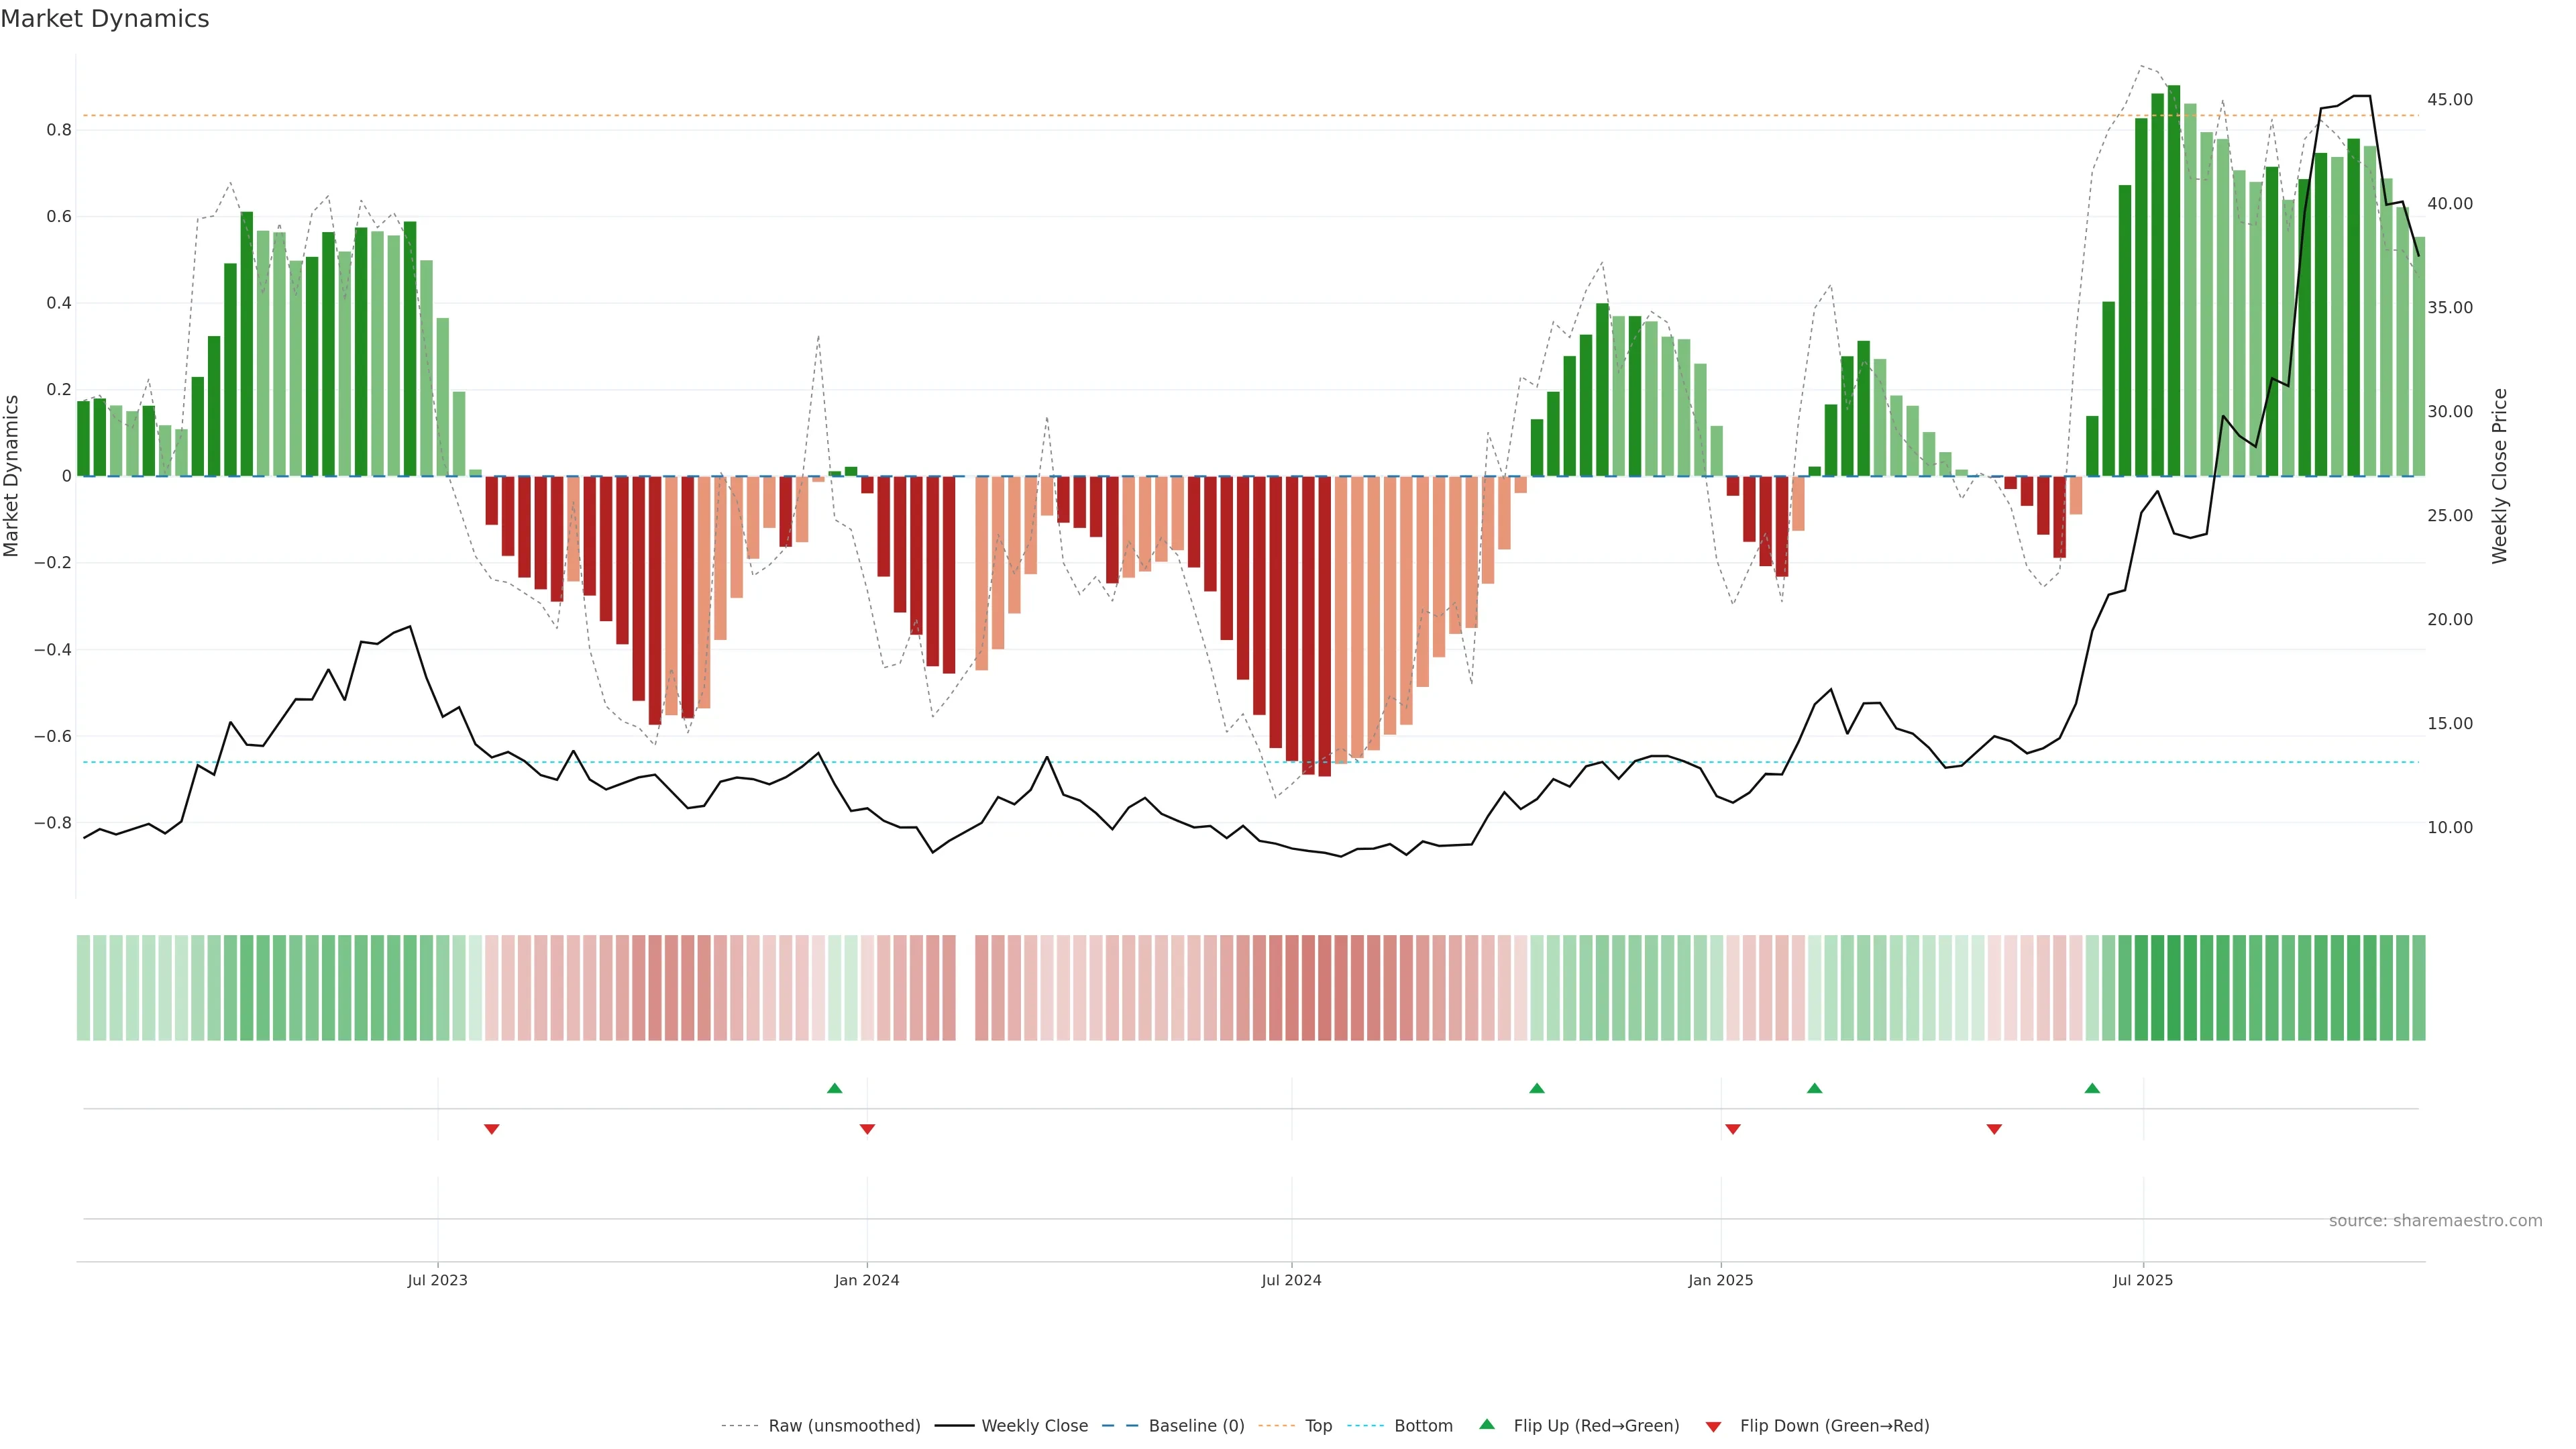Toggle the Baseline (0) legend entry

pyautogui.click(x=1196, y=1426)
